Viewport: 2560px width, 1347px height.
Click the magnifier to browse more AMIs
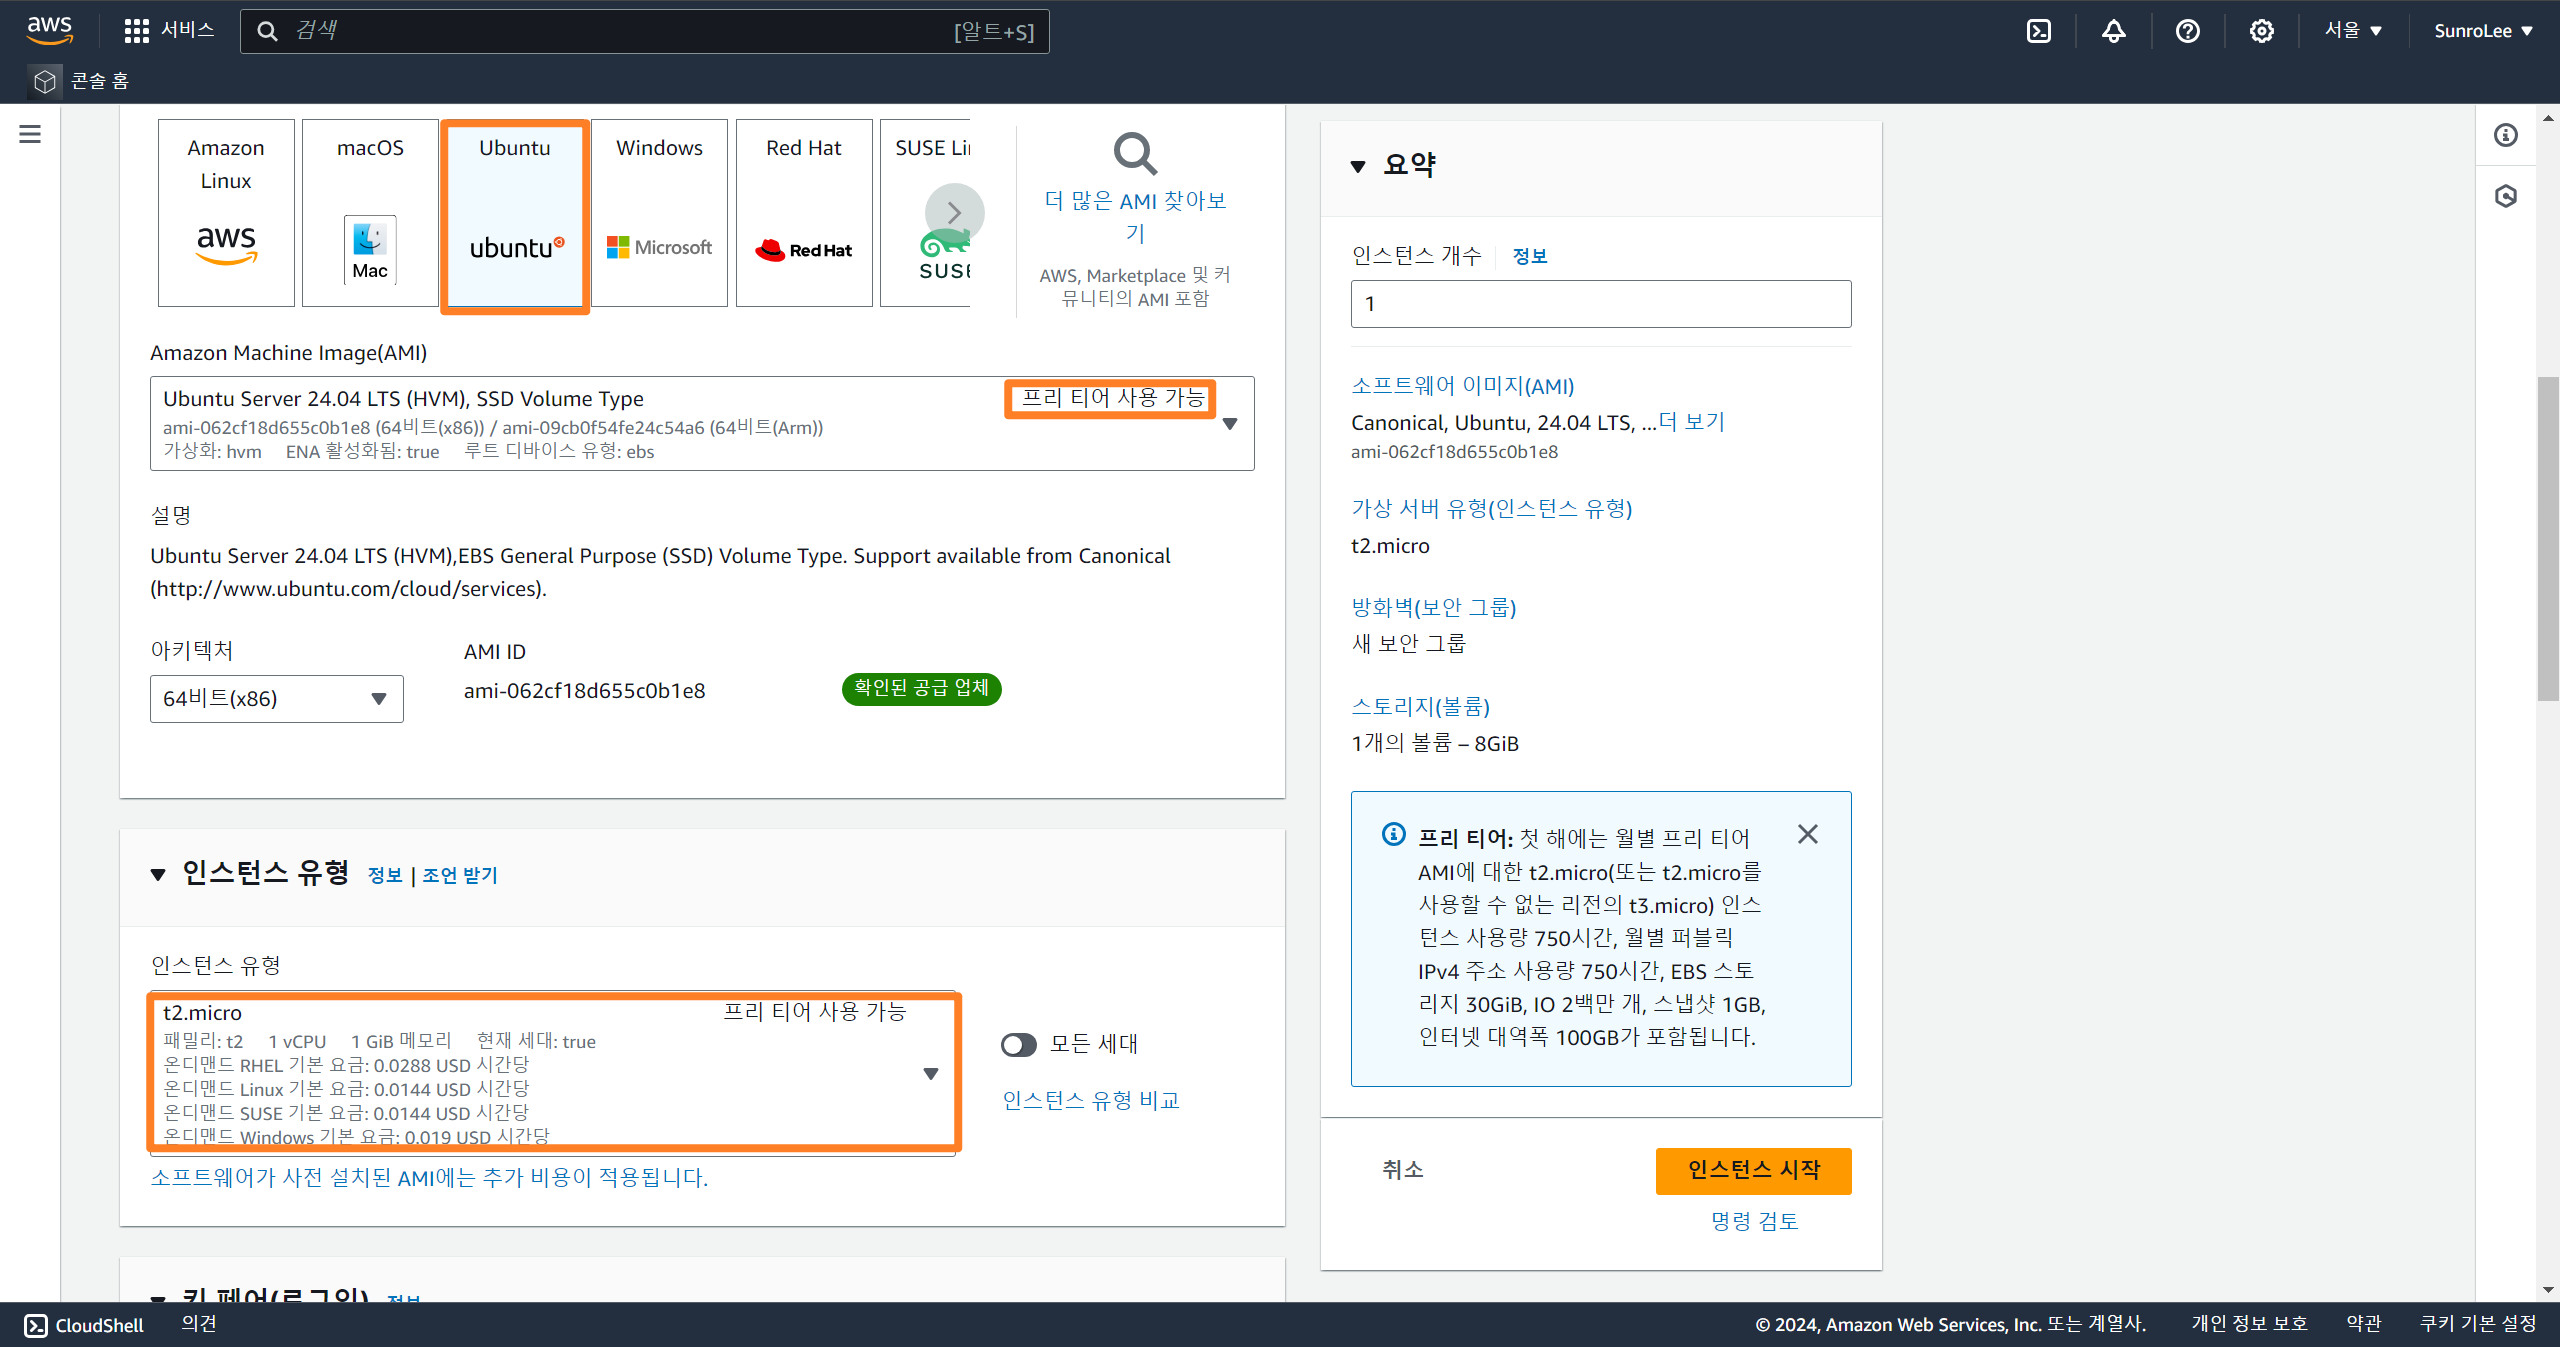(1135, 154)
